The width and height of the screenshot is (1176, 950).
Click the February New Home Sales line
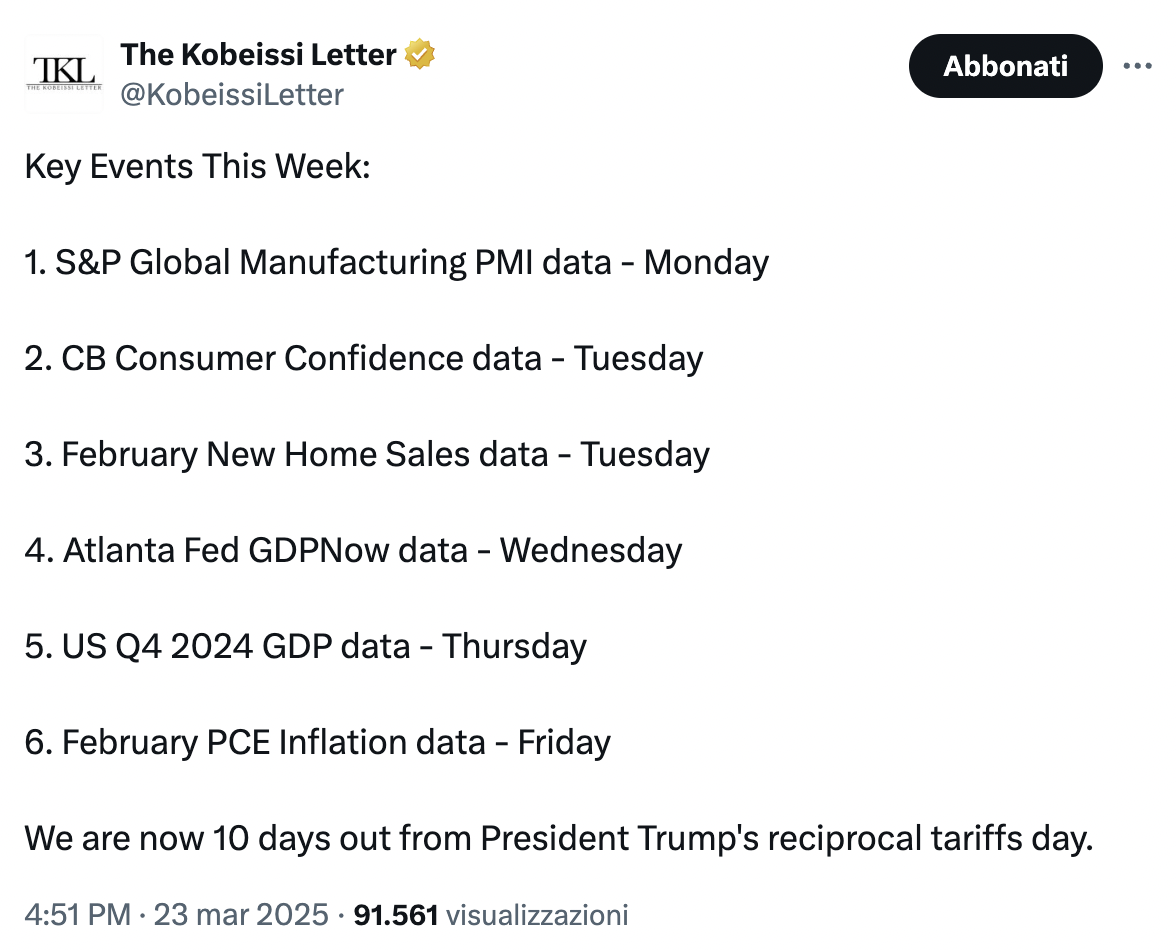[366, 454]
